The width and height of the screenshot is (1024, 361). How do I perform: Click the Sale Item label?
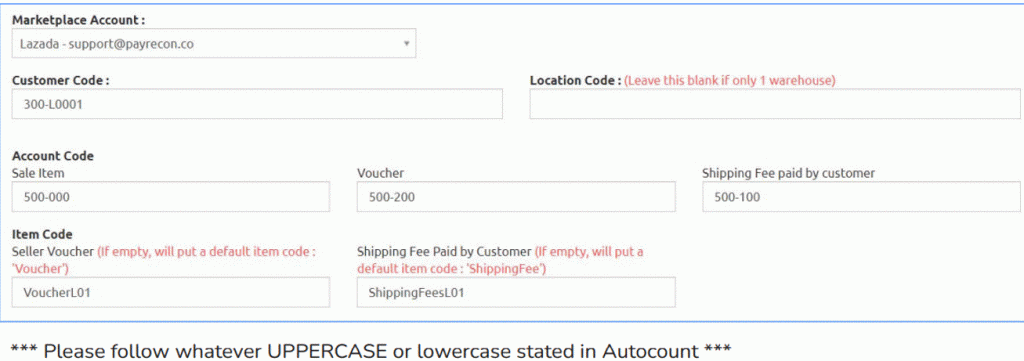[x=38, y=173]
